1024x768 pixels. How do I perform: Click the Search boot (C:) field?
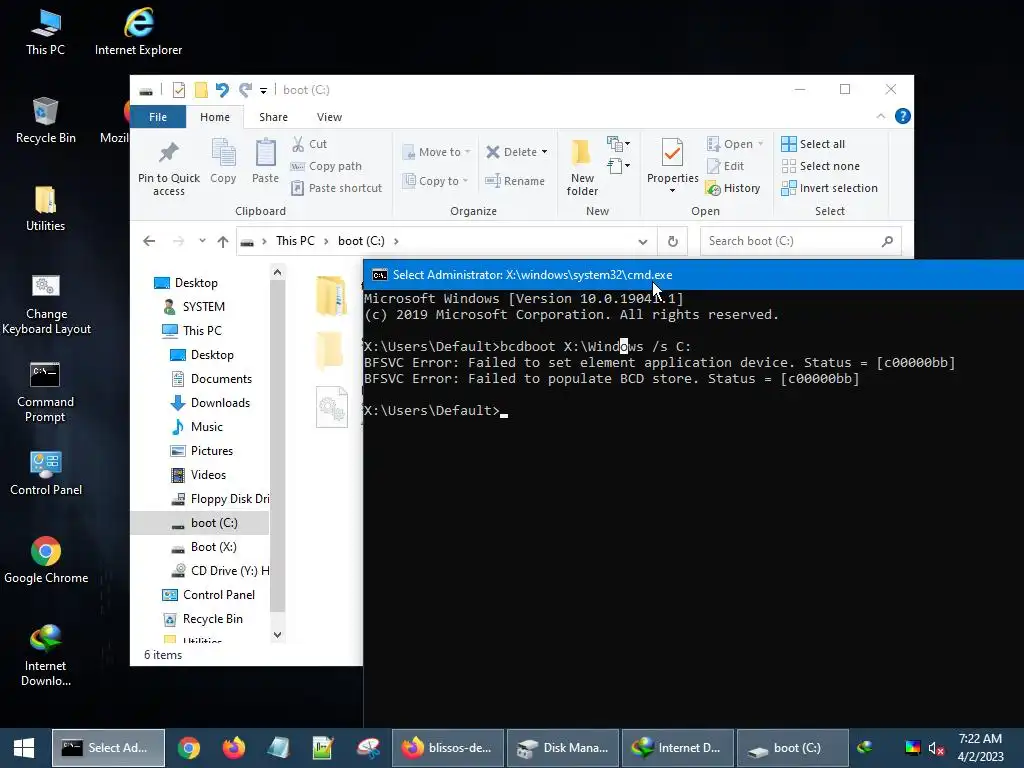[800, 241]
